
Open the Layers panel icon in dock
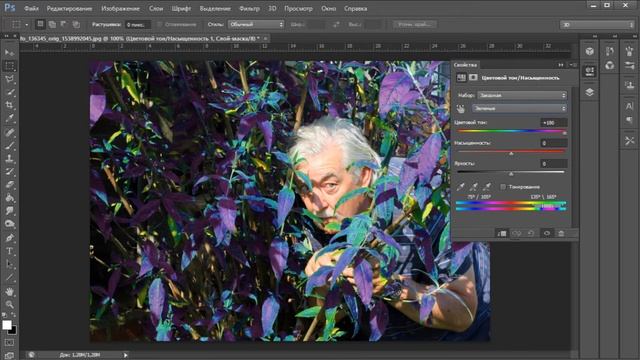(x=589, y=92)
